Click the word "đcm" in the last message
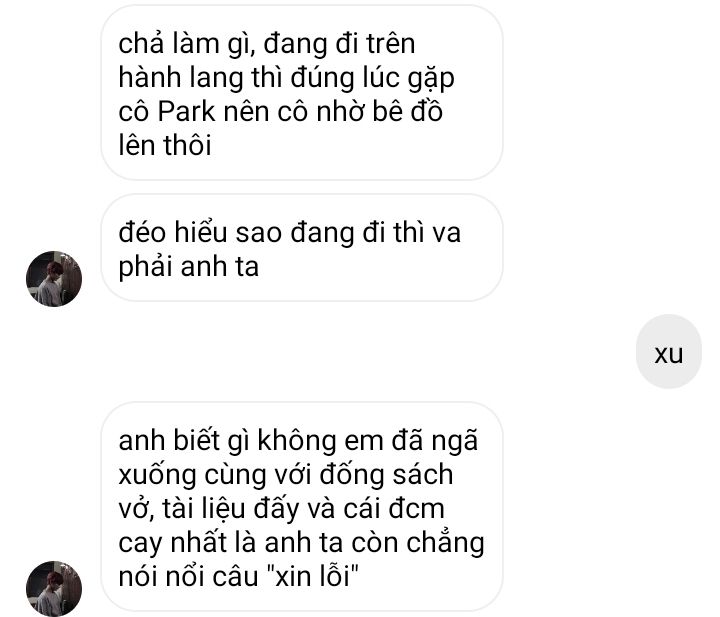720x617 pixels. tap(417, 508)
